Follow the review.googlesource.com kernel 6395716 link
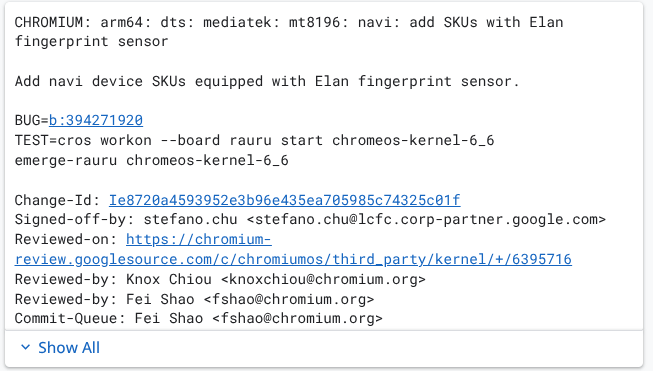This screenshot has width=653, height=371. tap(293, 259)
